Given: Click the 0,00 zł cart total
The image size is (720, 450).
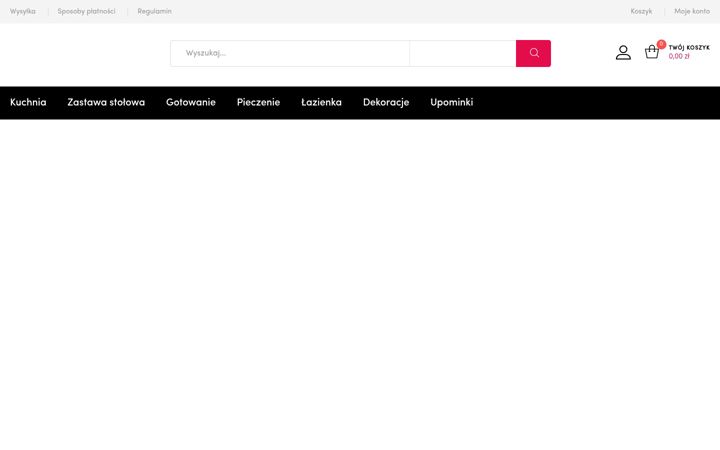Looking at the screenshot, I should pos(679,56).
